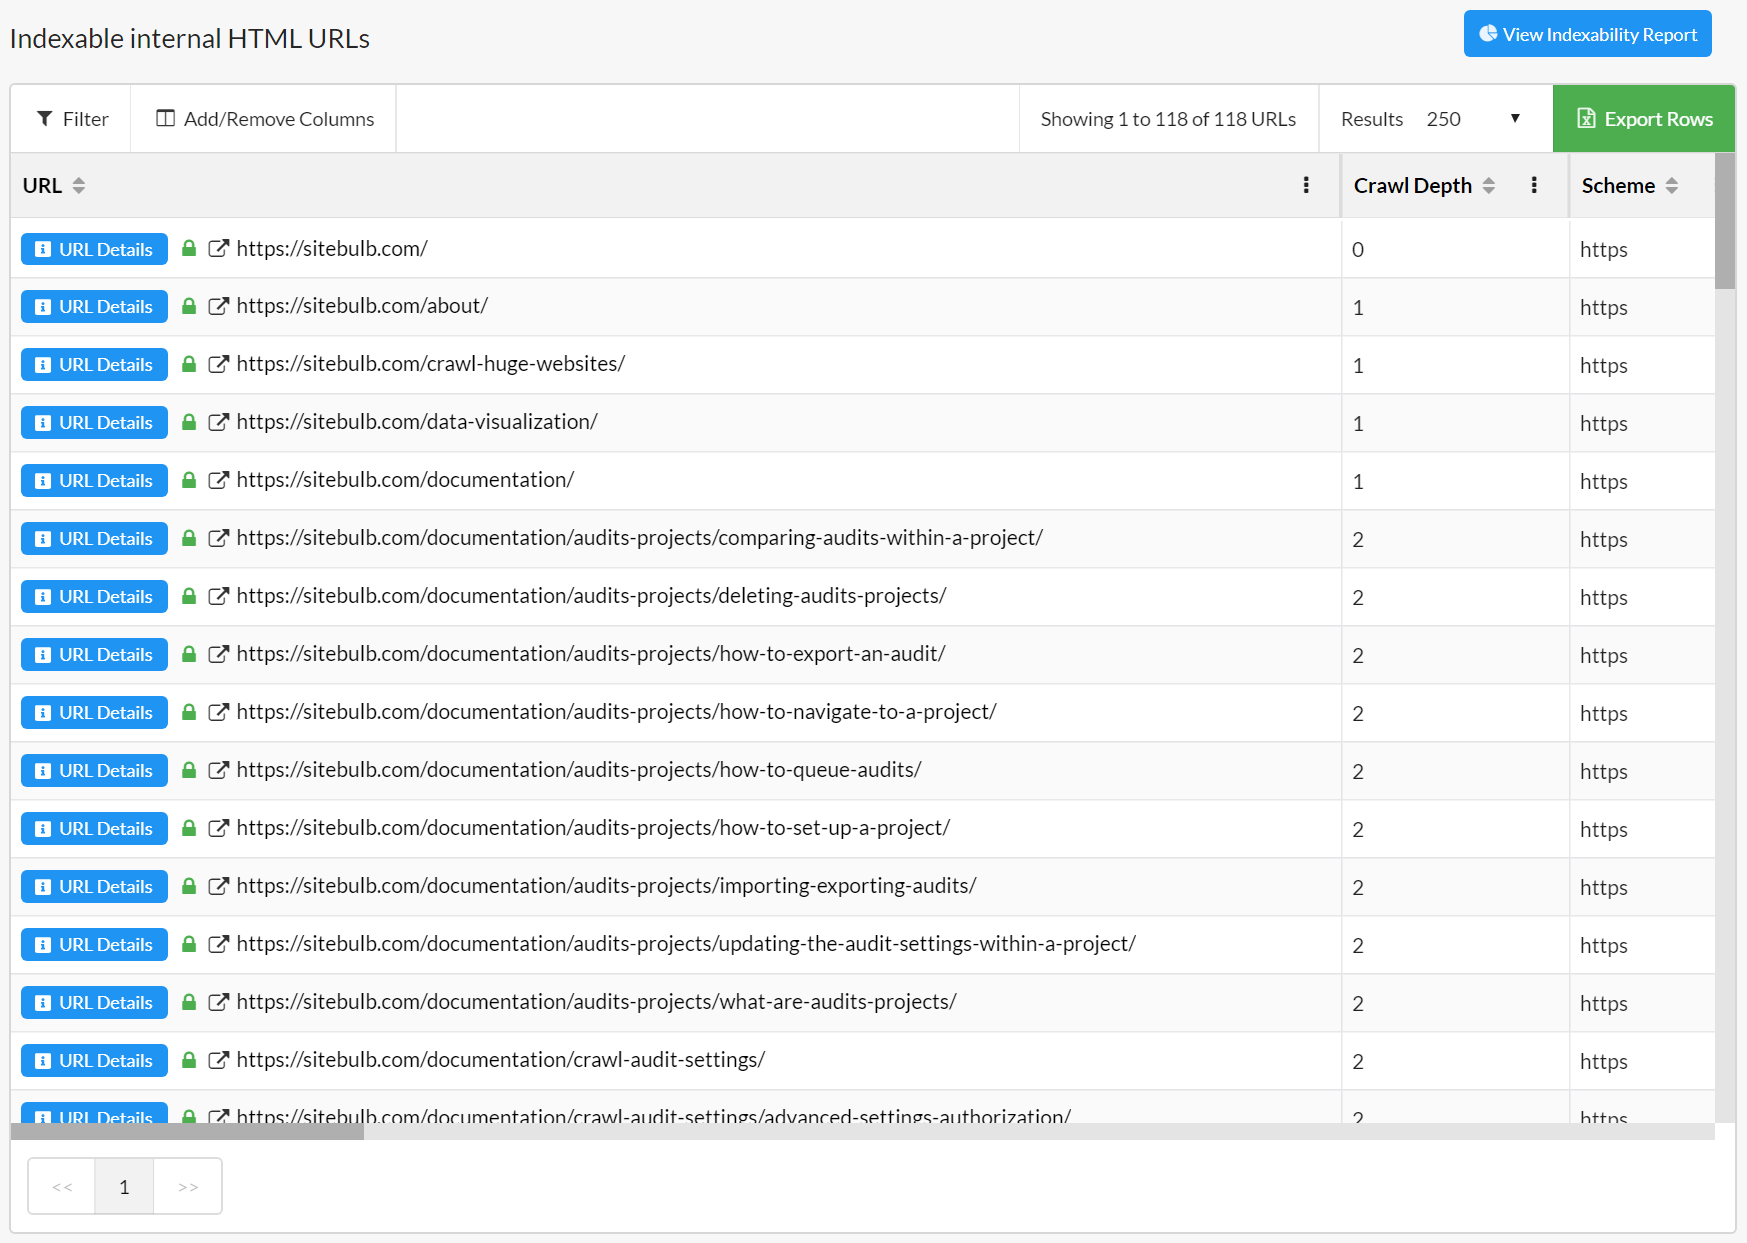Open URL Details for data-visualization page
This screenshot has width=1747, height=1243.
point(94,423)
